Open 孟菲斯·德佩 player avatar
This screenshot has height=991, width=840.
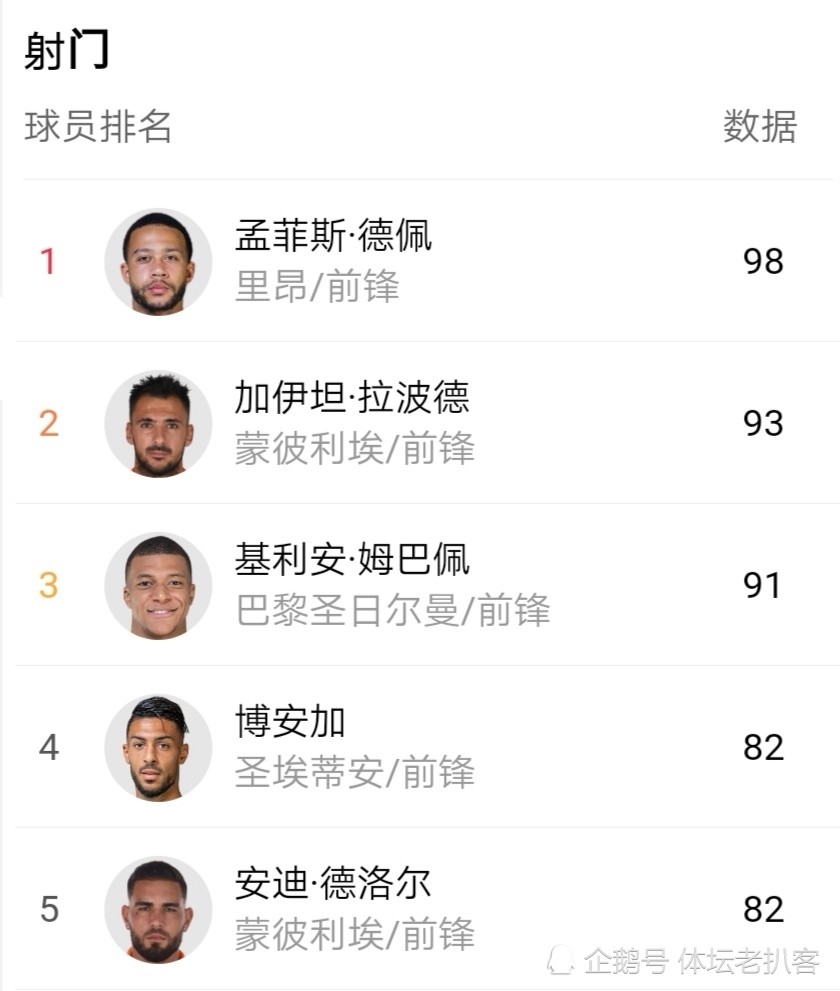(x=158, y=262)
